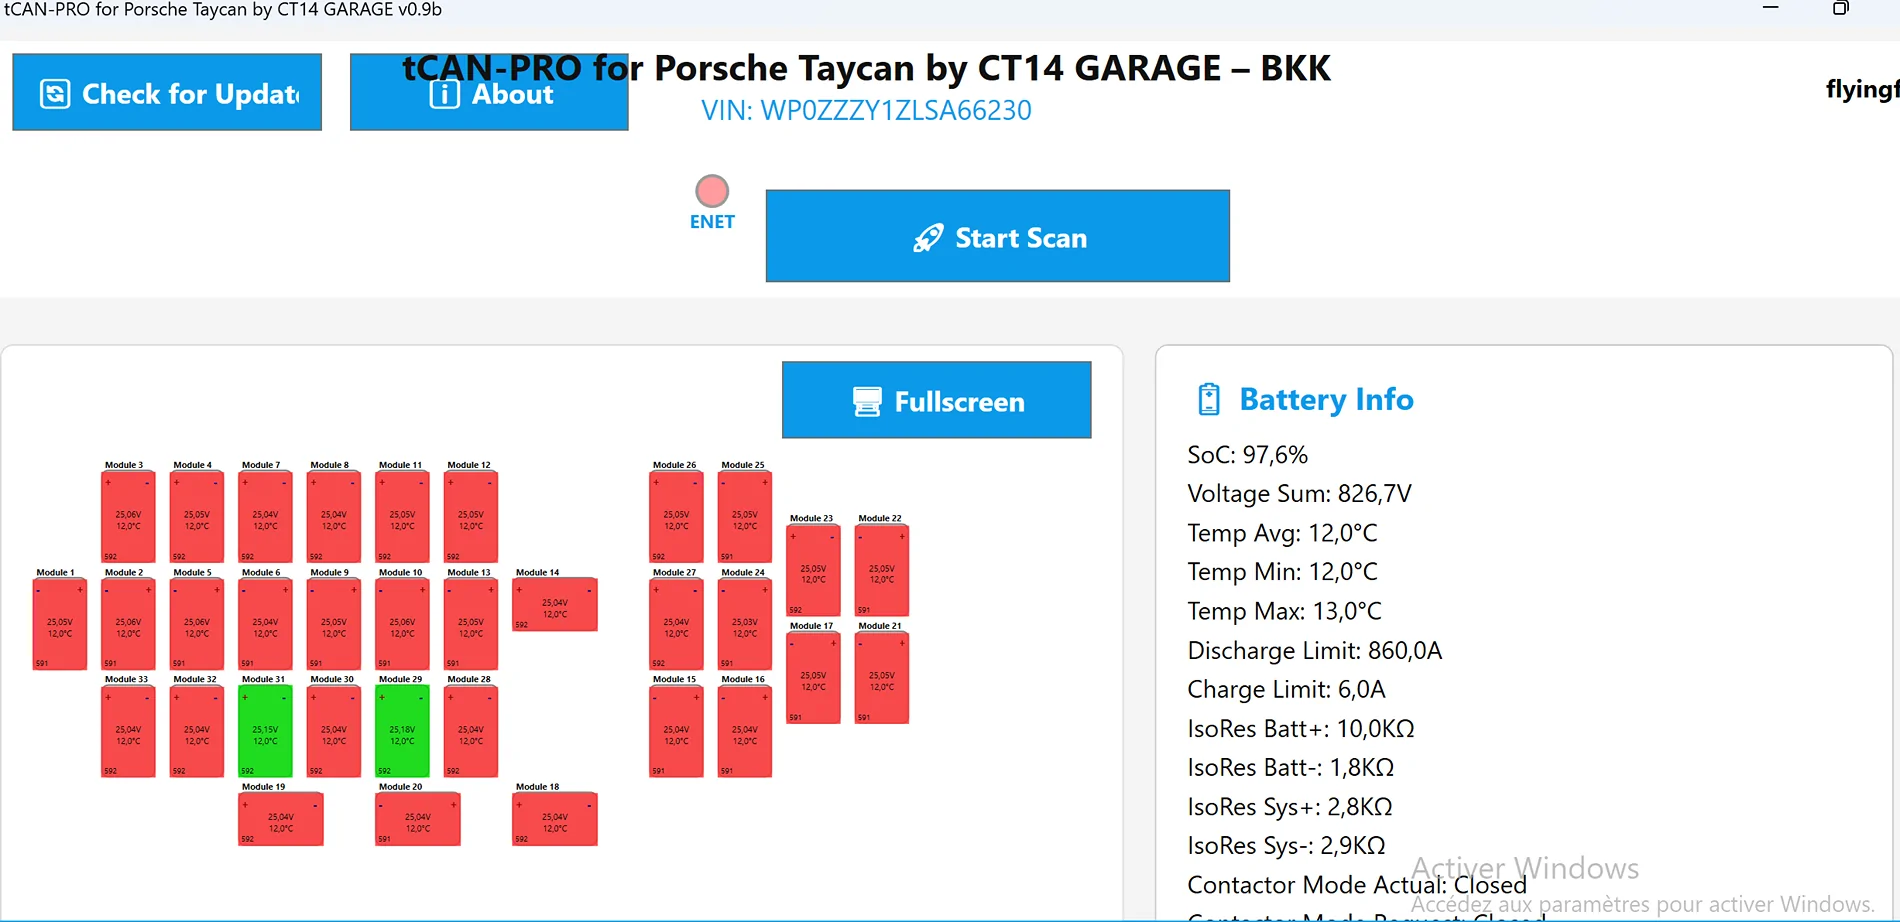Open the About dialog
1900x922 pixels.
[x=489, y=92]
